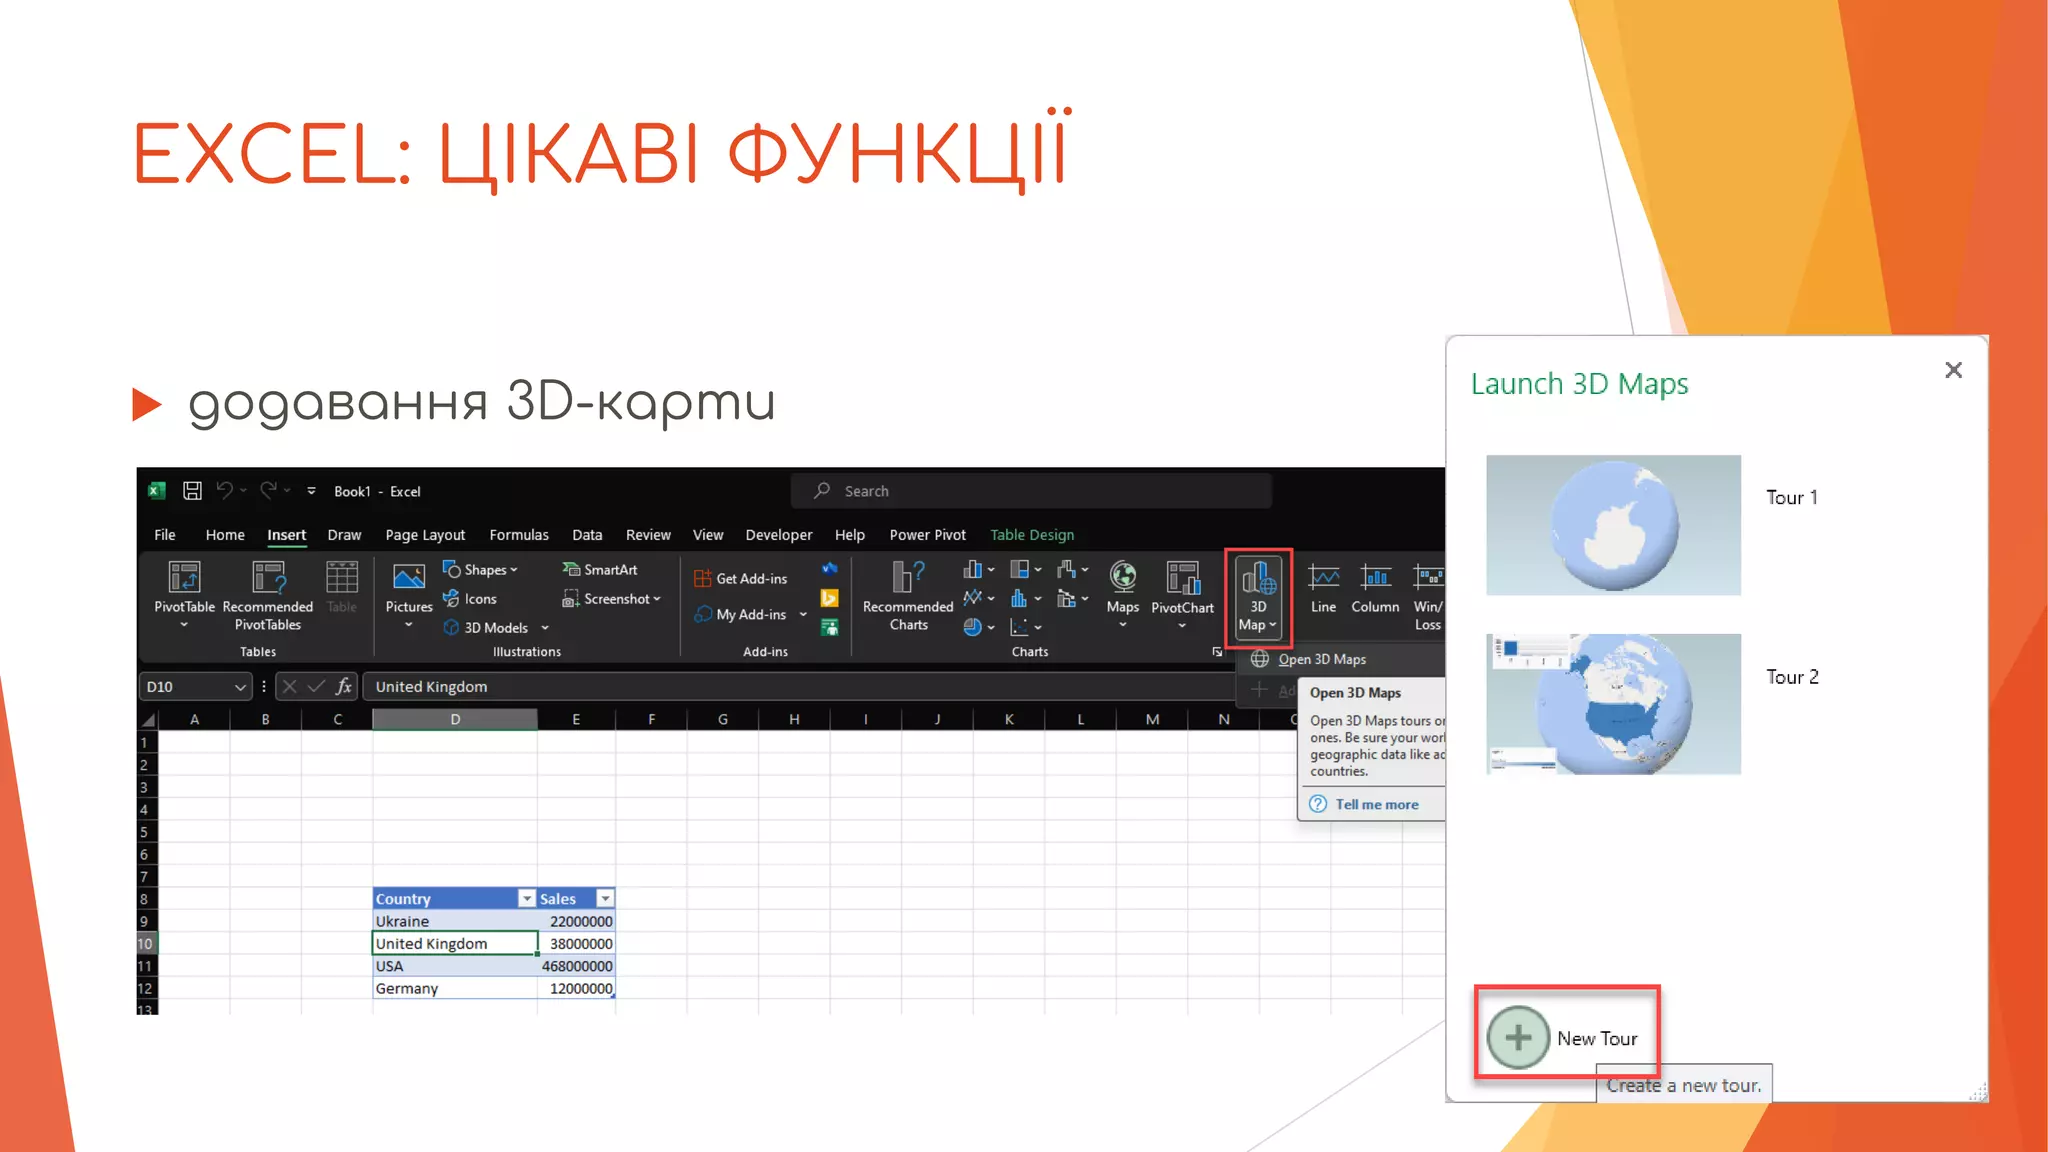Open the Tour 2 thumbnail

click(1613, 704)
